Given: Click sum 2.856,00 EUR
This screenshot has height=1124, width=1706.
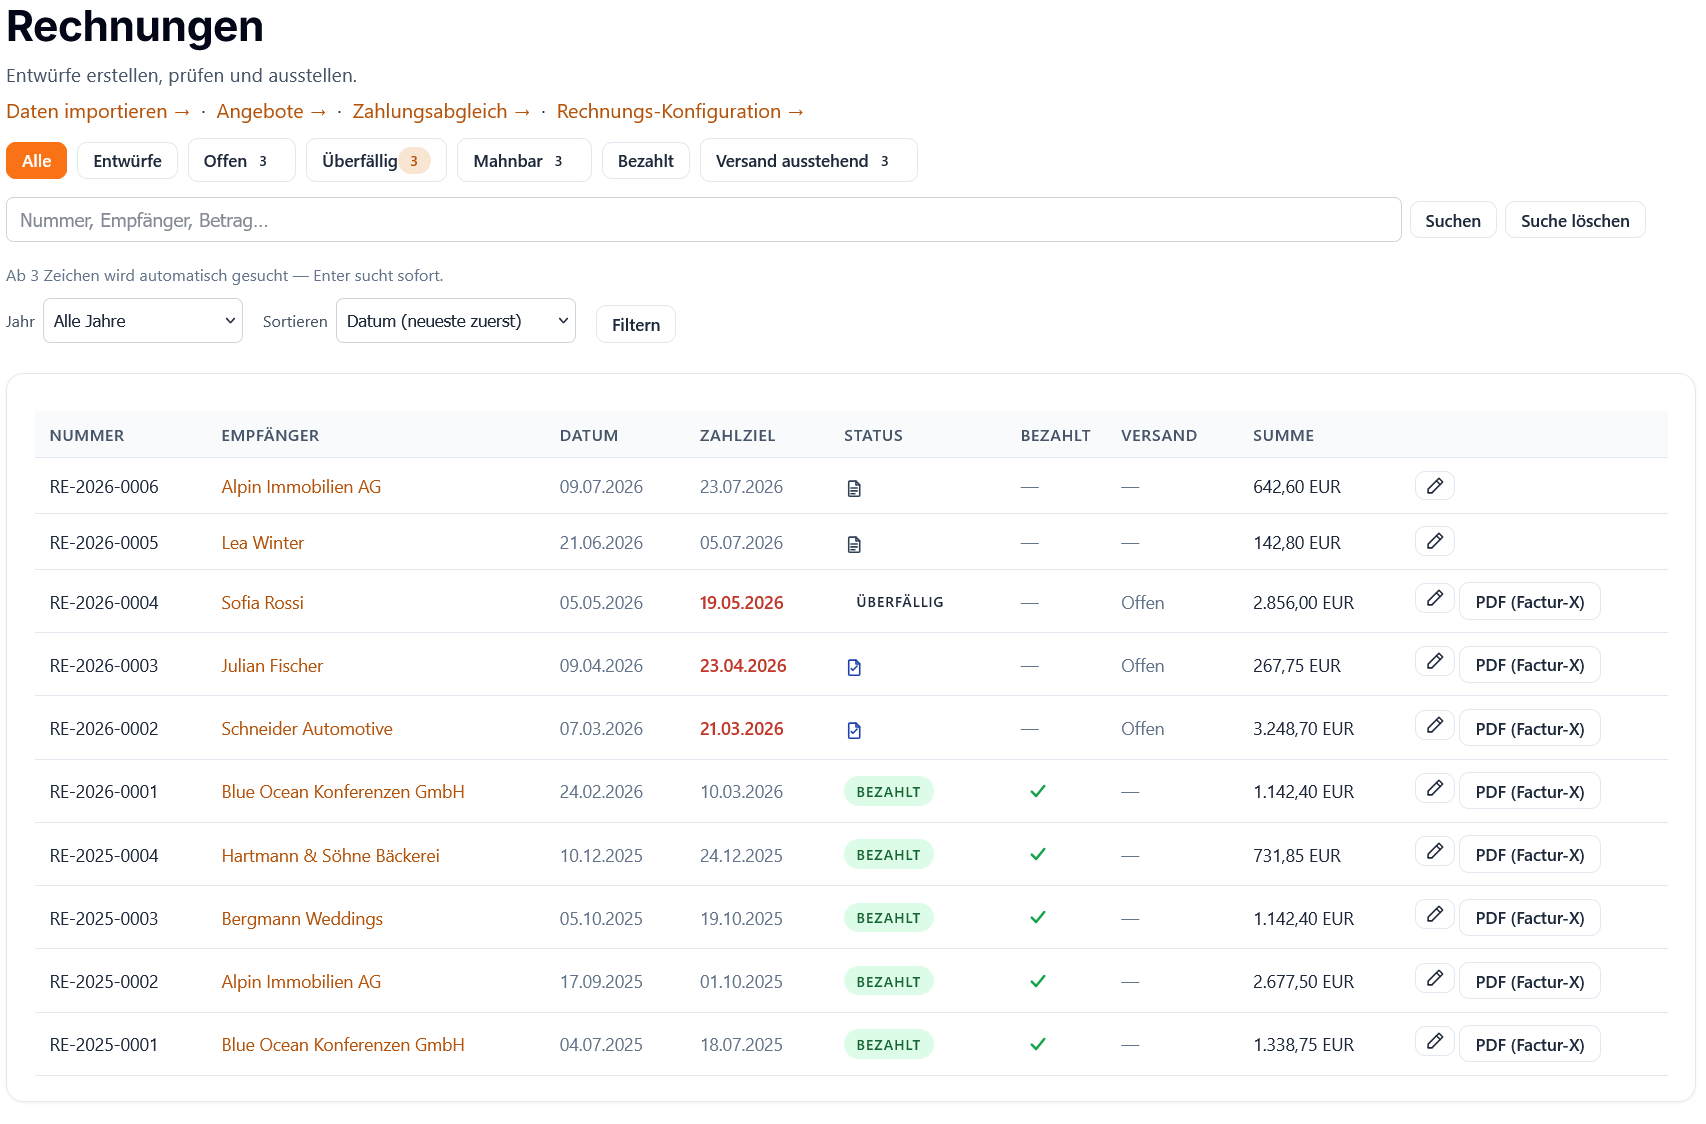Looking at the screenshot, I should point(1303,603).
